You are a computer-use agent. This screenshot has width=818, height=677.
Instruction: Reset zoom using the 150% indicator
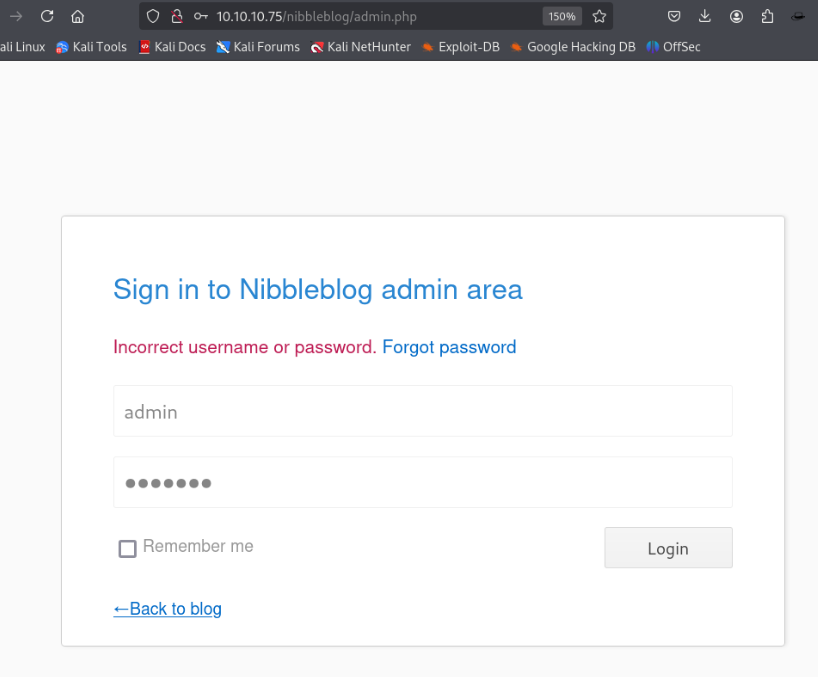pos(561,16)
